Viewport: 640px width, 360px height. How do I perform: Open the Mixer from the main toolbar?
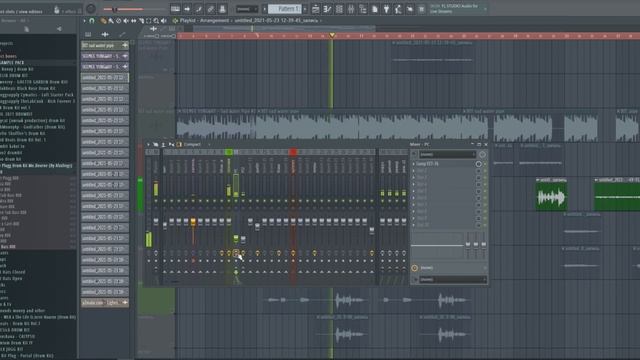tap(351, 9)
